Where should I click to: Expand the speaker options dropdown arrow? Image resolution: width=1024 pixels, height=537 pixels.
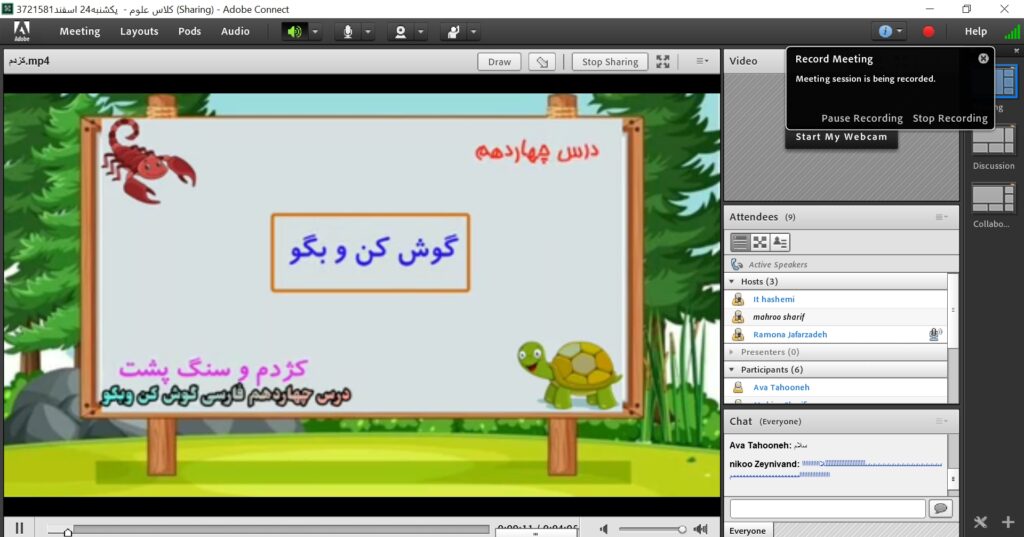pyautogui.click(x=315, y=31)
